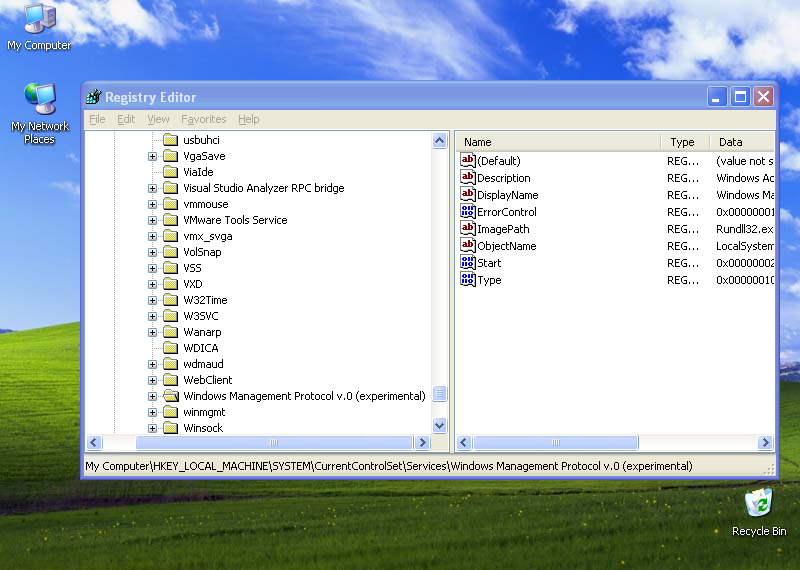The image size is (800, 570).
Task: Open the Recycle Bin desktop icon
Action: point(759,512)
